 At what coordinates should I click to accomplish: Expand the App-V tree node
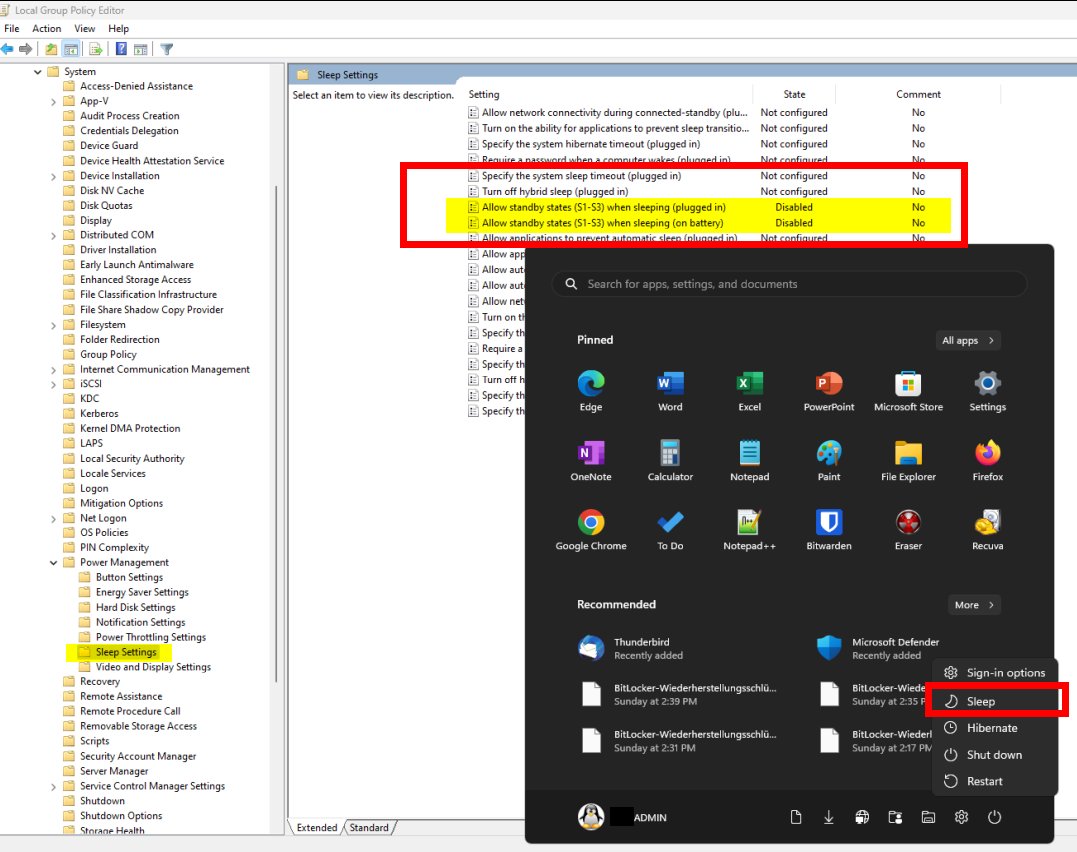[54, 102]
